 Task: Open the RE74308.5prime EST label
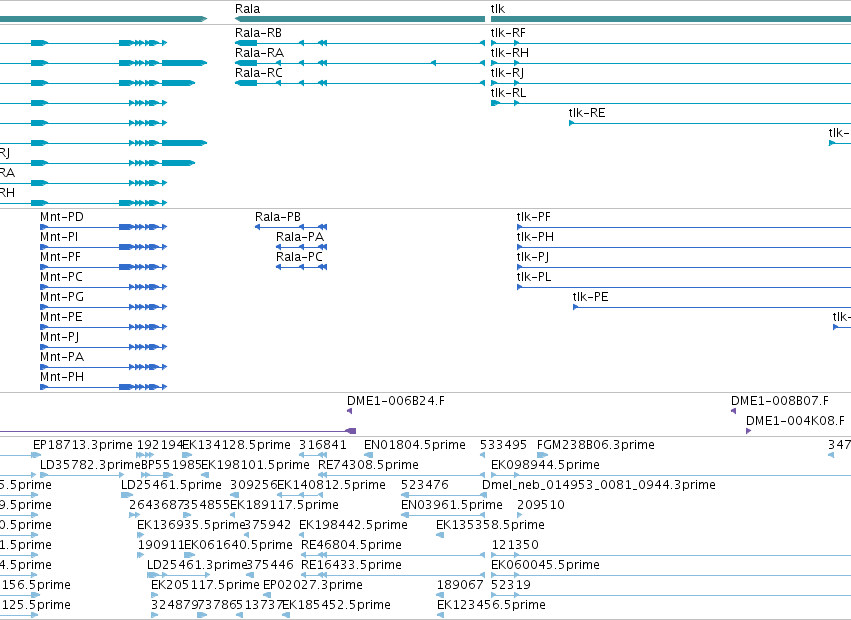tap(369, 465)
